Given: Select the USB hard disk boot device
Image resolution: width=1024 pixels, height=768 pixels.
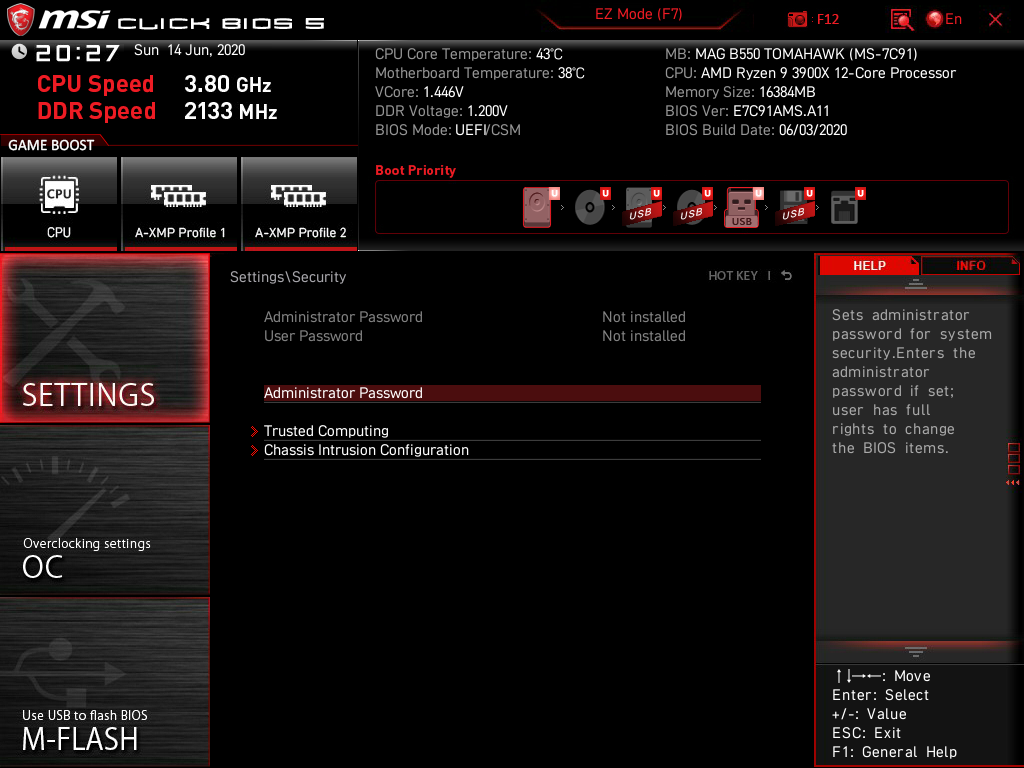Looking at the screenshot, I should pyautogui.click(x=643, y=207).
